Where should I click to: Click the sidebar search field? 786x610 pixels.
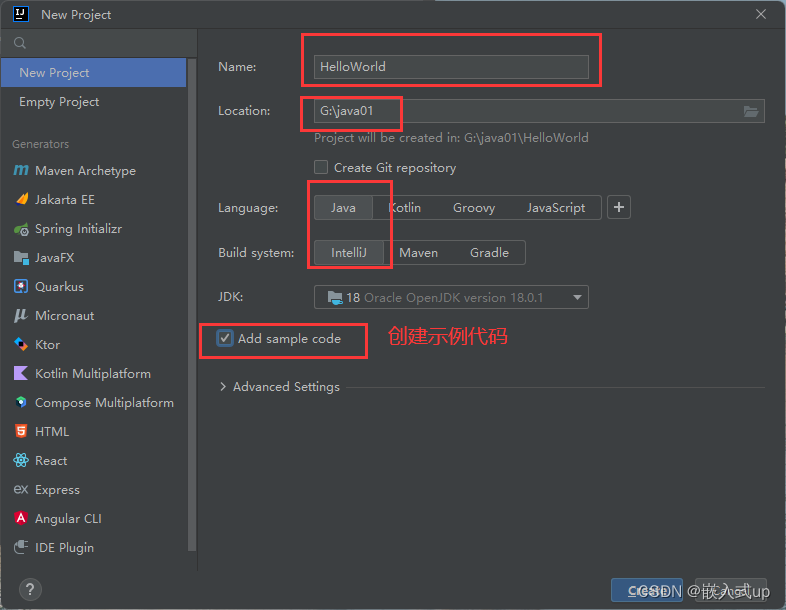(x=99, y=43)
